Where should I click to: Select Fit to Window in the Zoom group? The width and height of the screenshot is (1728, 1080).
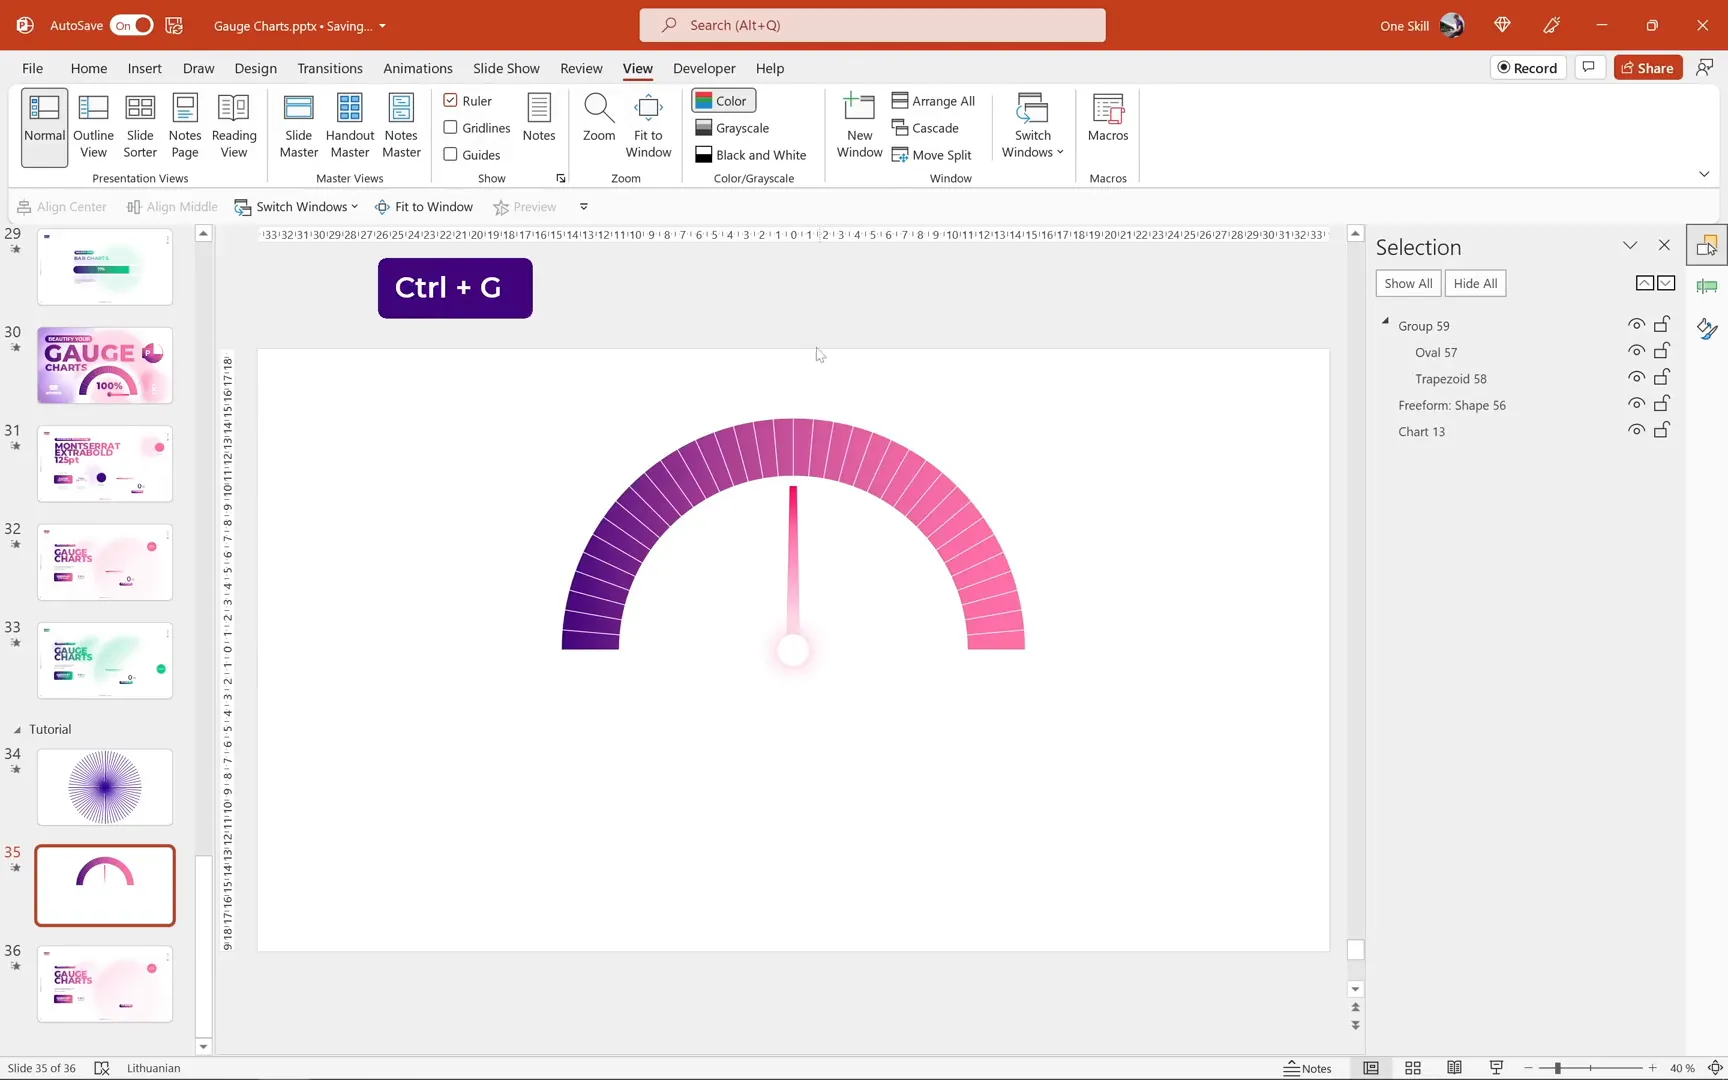648,124
